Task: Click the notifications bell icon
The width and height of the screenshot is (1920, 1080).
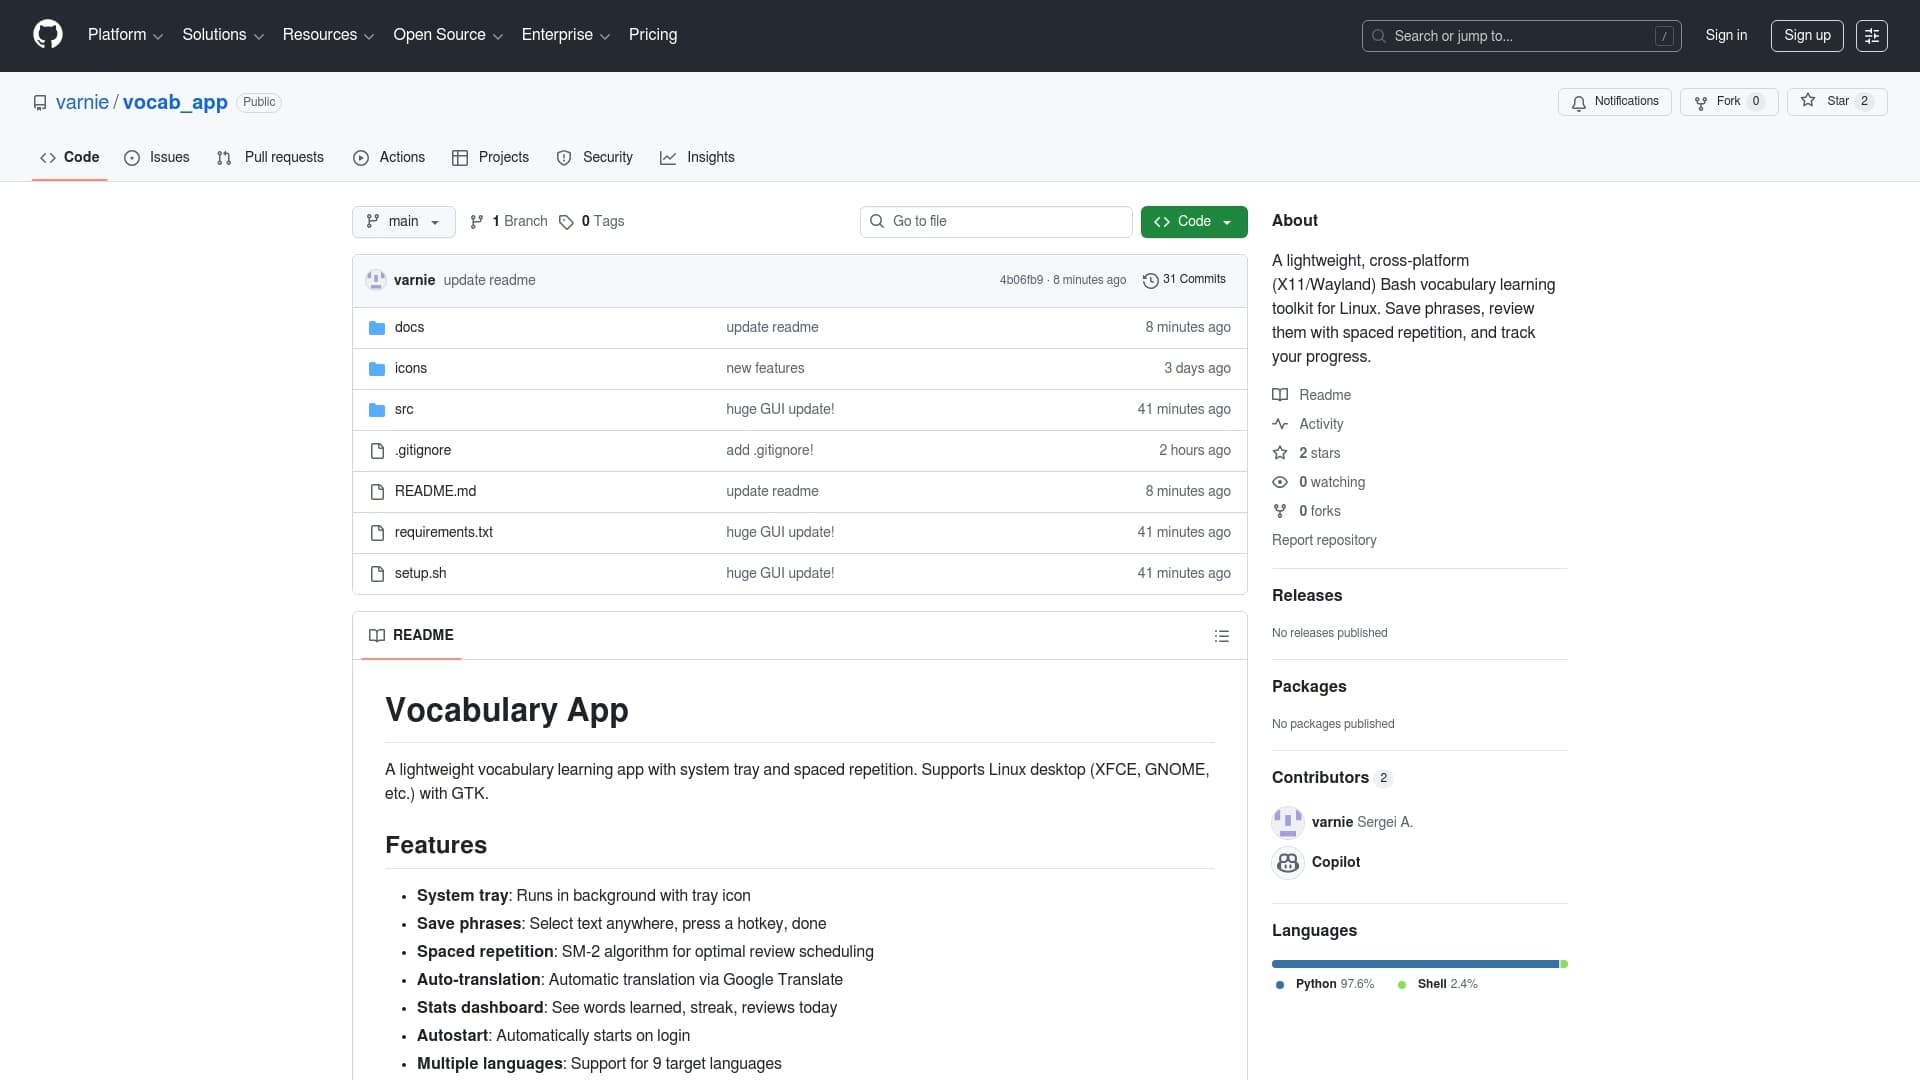Action: (1578, 102)
